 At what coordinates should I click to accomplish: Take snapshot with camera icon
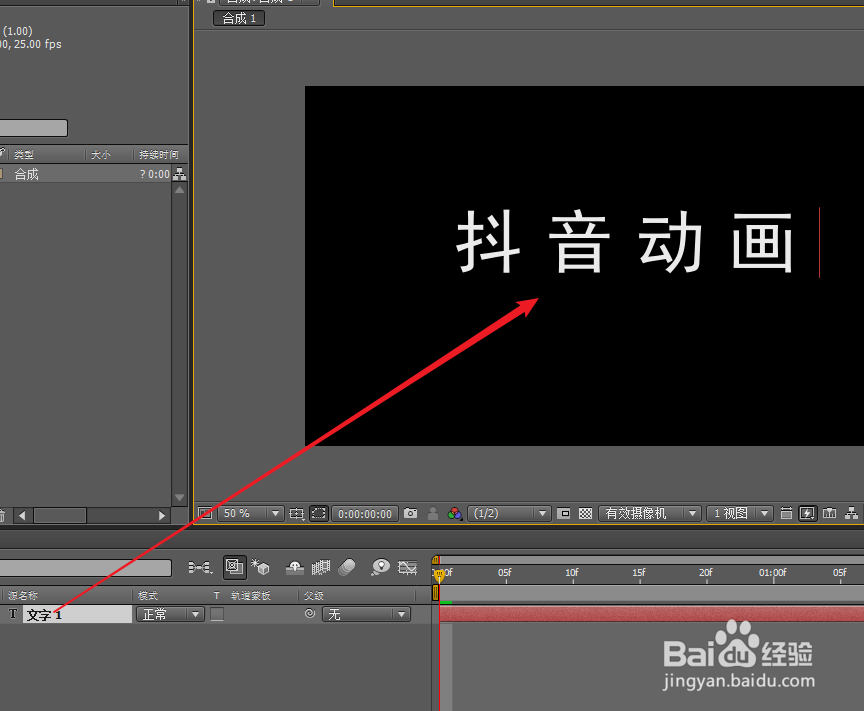click(411, 513)
